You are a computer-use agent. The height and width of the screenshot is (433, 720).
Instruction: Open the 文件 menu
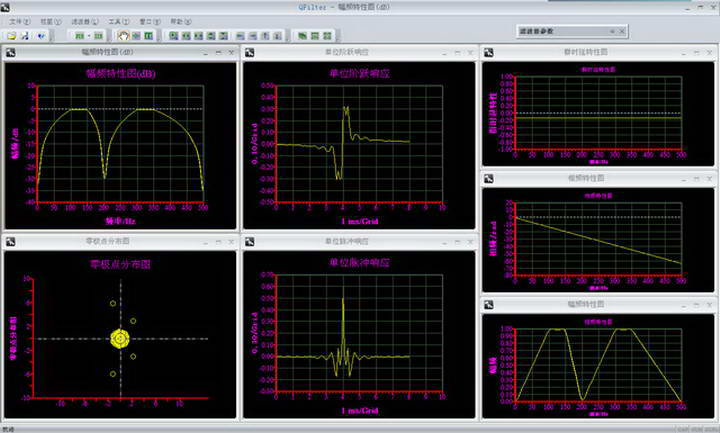tap(17, 20)
